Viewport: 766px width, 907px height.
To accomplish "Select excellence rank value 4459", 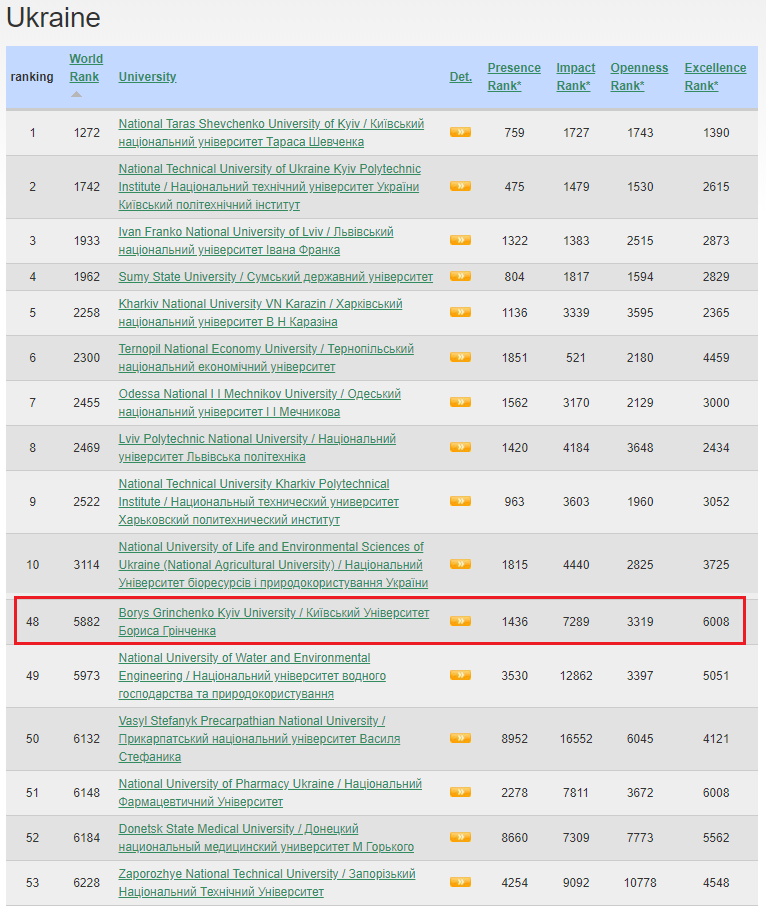I will 716,357.
